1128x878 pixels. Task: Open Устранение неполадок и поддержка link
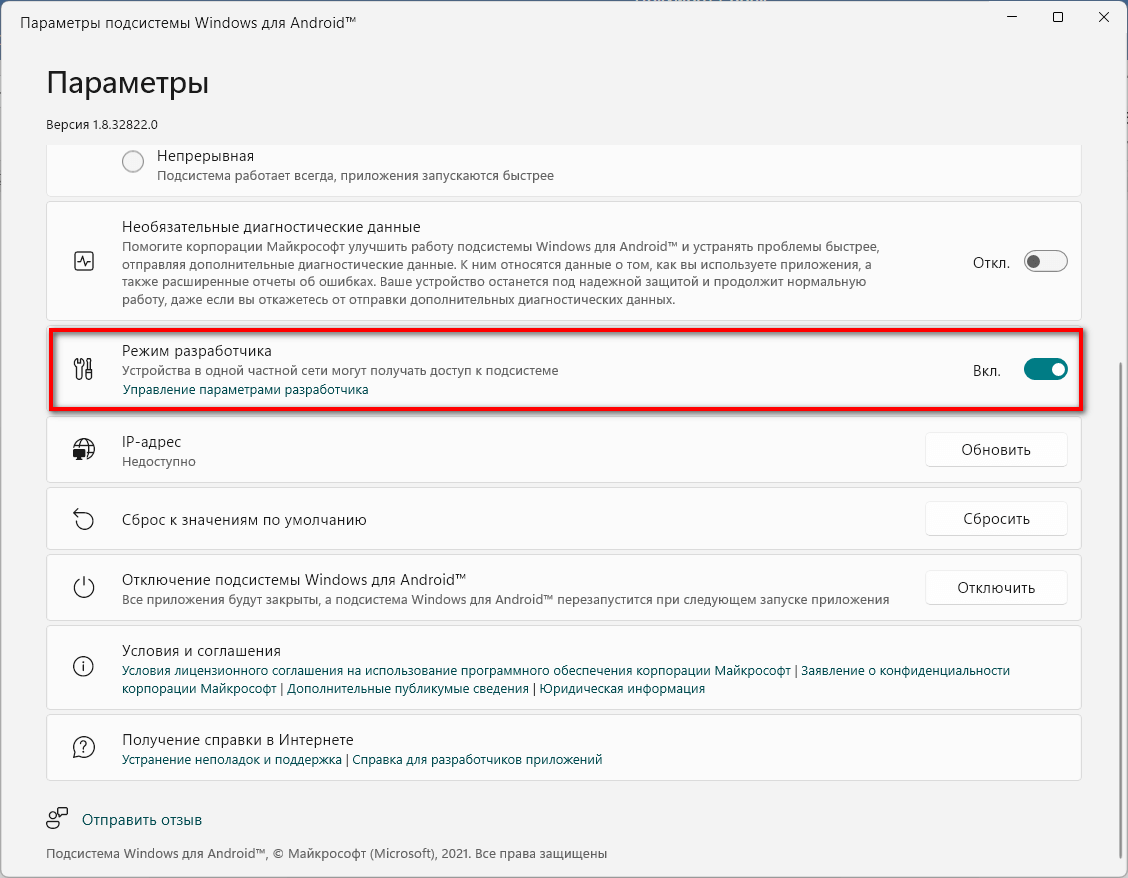pyautogui.click(x=232, y=760)
